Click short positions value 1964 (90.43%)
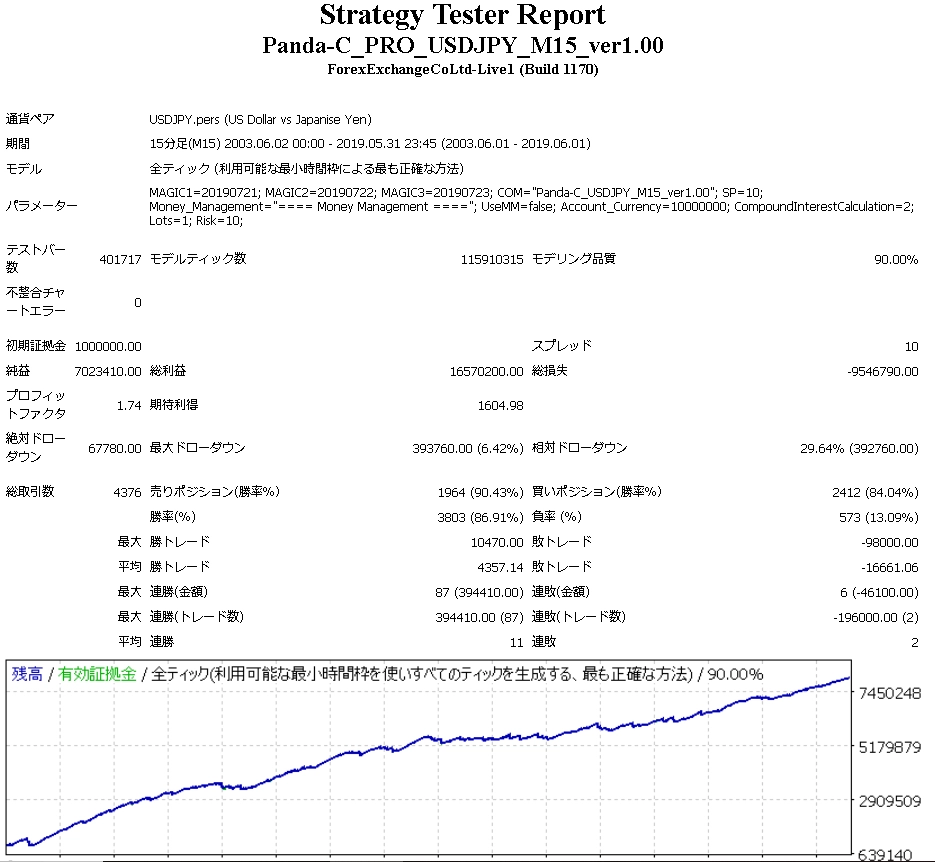This screenshot has height=862, width=935. point(480,492)
